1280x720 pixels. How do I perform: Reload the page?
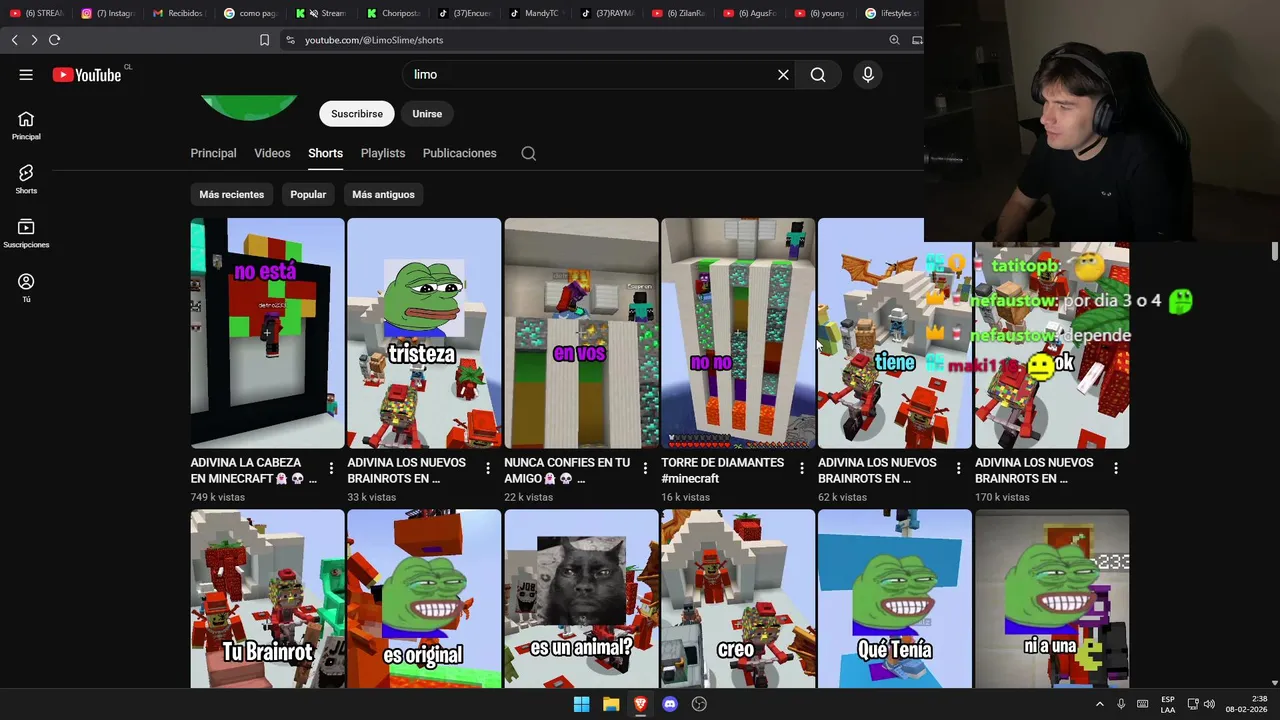[x=54, y=40]
